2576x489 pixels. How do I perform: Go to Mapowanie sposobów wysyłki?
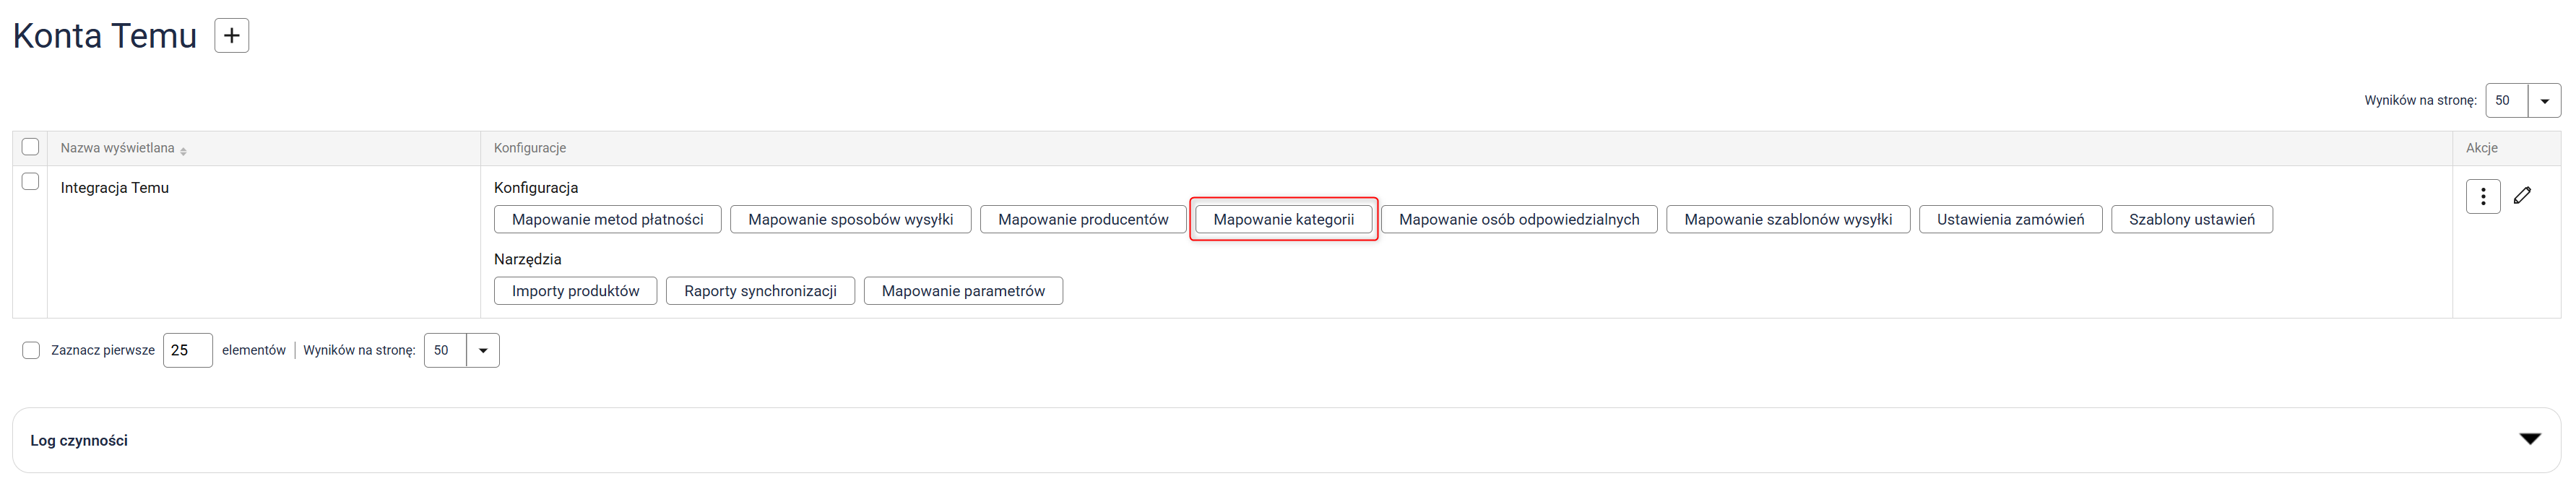850,219
